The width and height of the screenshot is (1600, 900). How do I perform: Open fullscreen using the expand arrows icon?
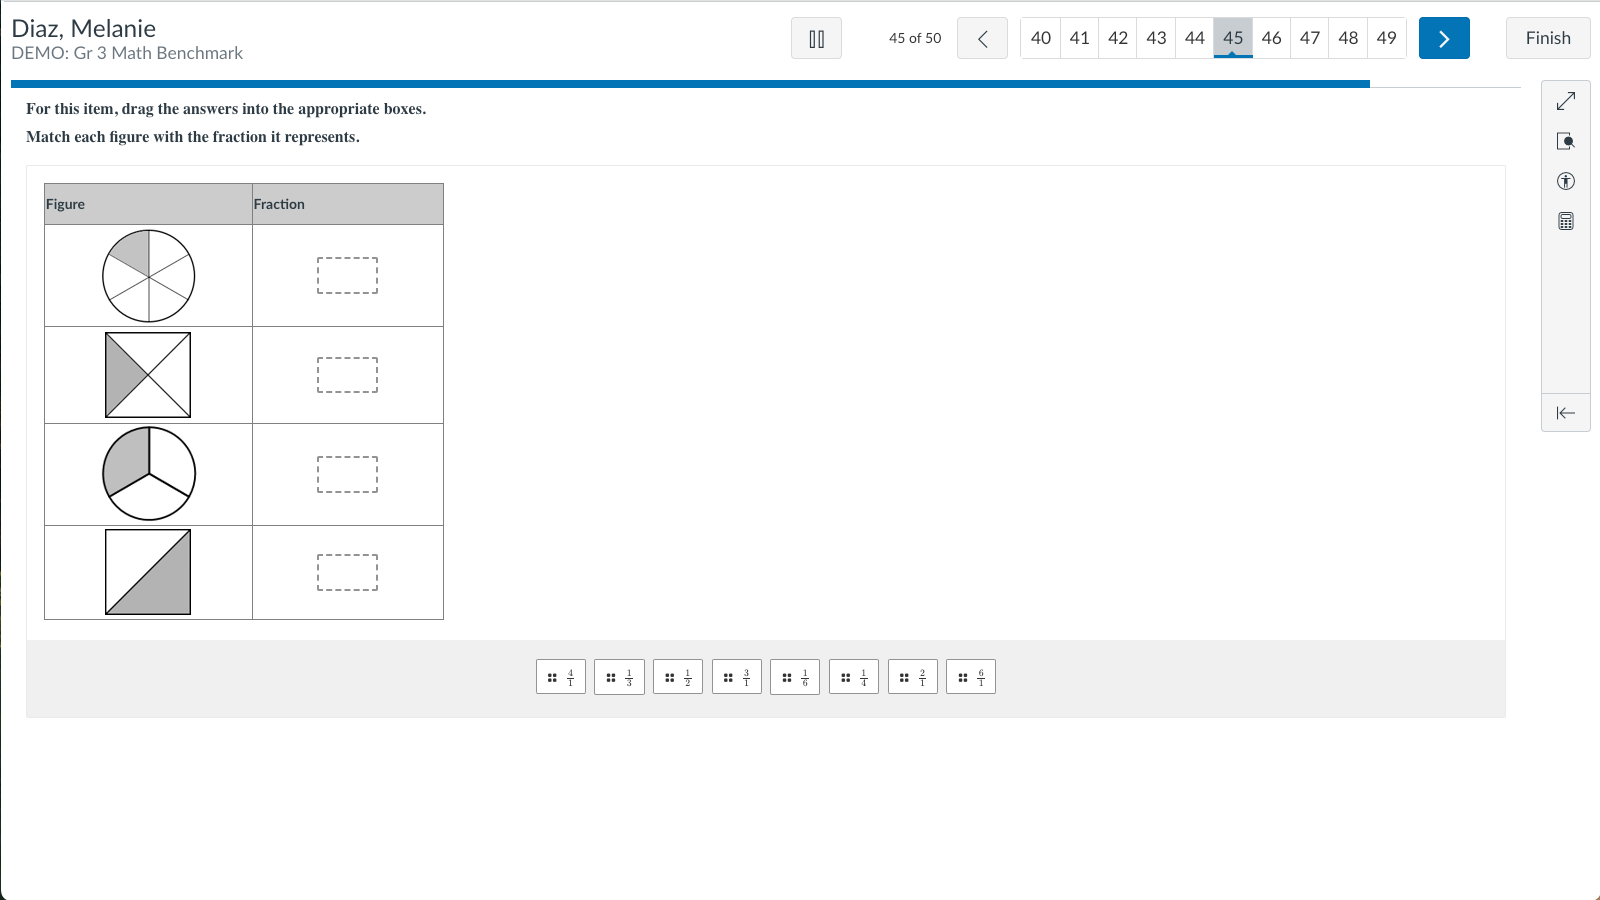1566,101
